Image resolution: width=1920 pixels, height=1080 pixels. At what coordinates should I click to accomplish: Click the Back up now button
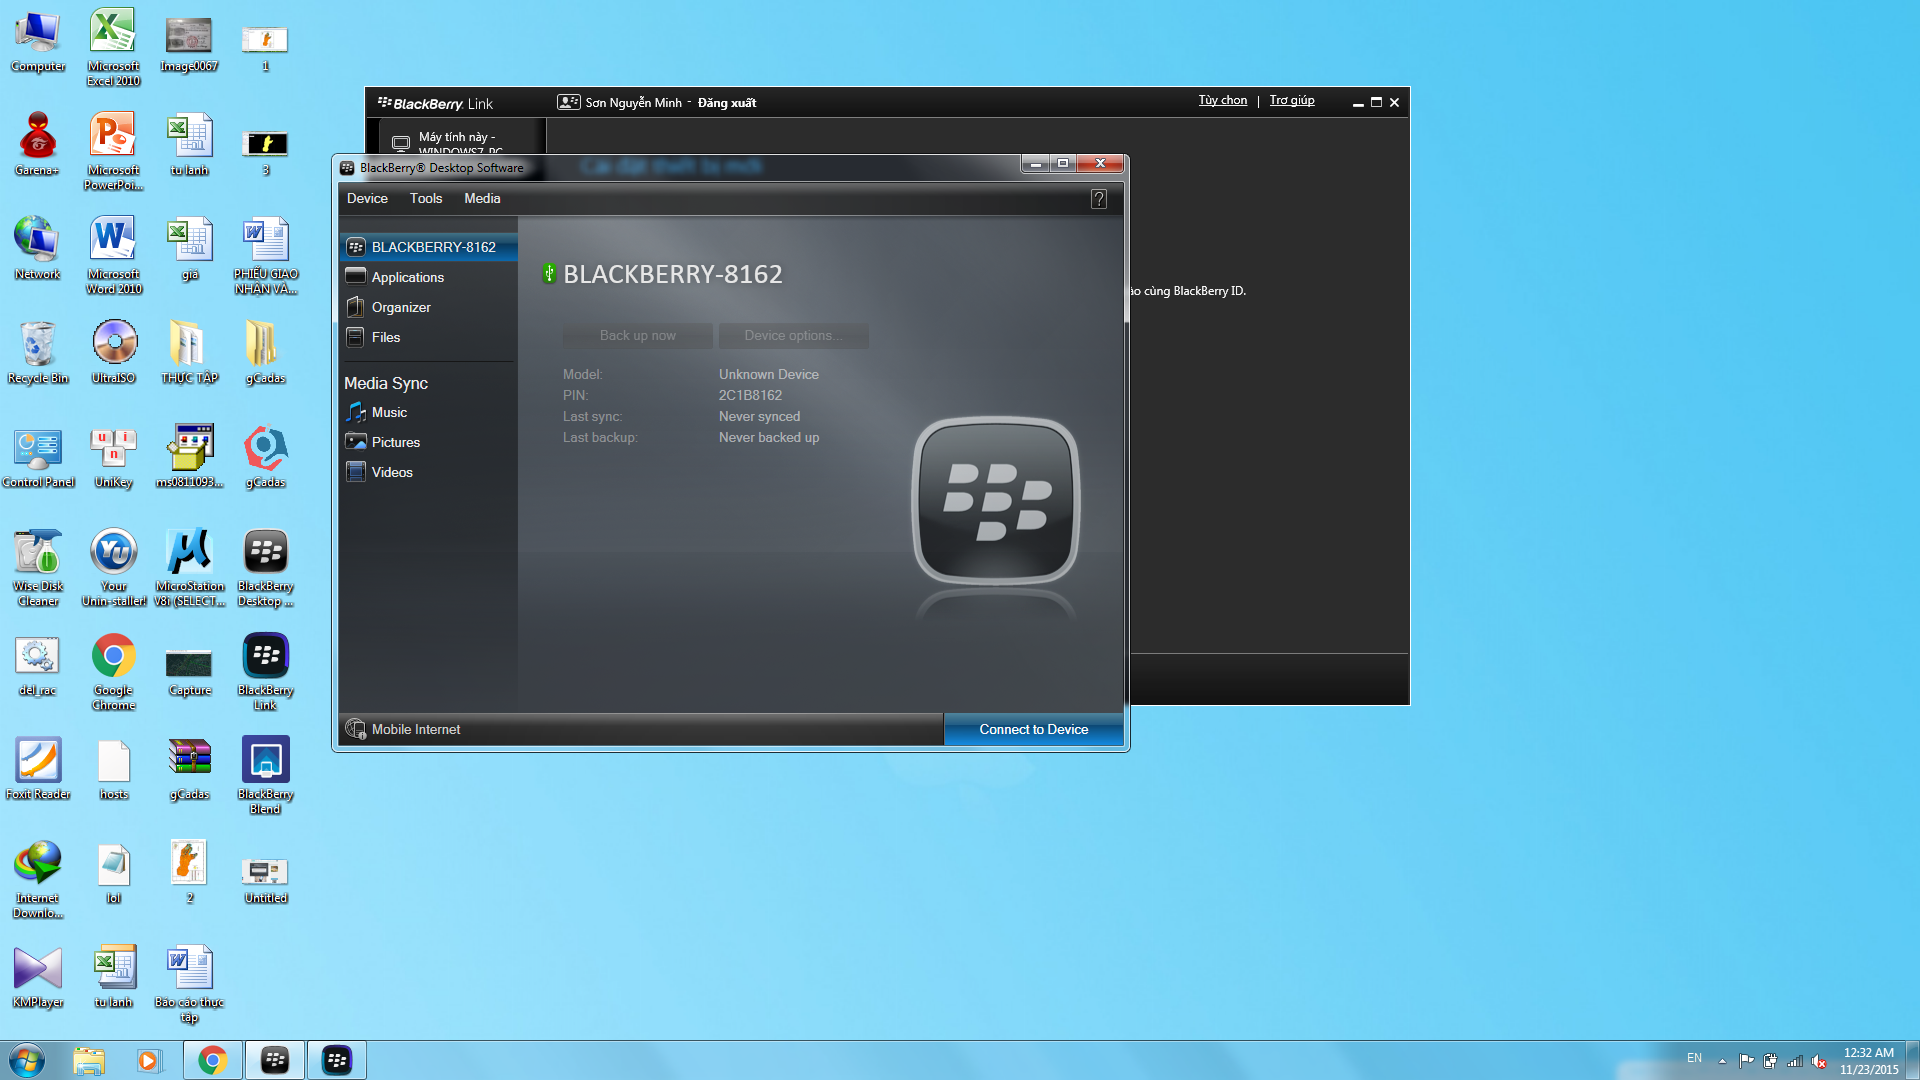[x=638, y=336]
